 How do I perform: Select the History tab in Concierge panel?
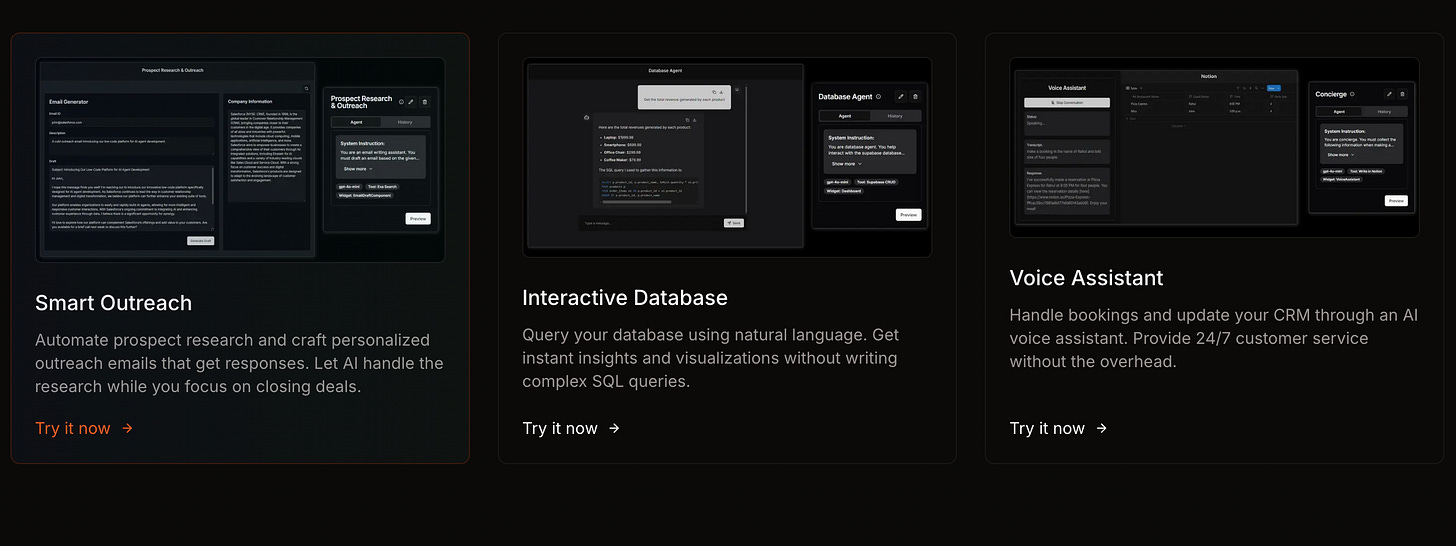pos(1384,111)
